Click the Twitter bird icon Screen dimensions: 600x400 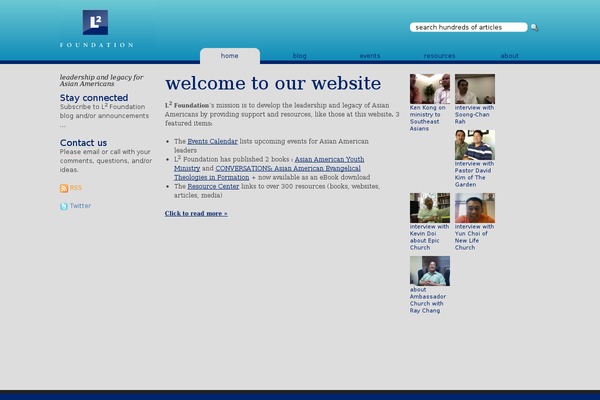pyautogui.click(x=64, y=206)
